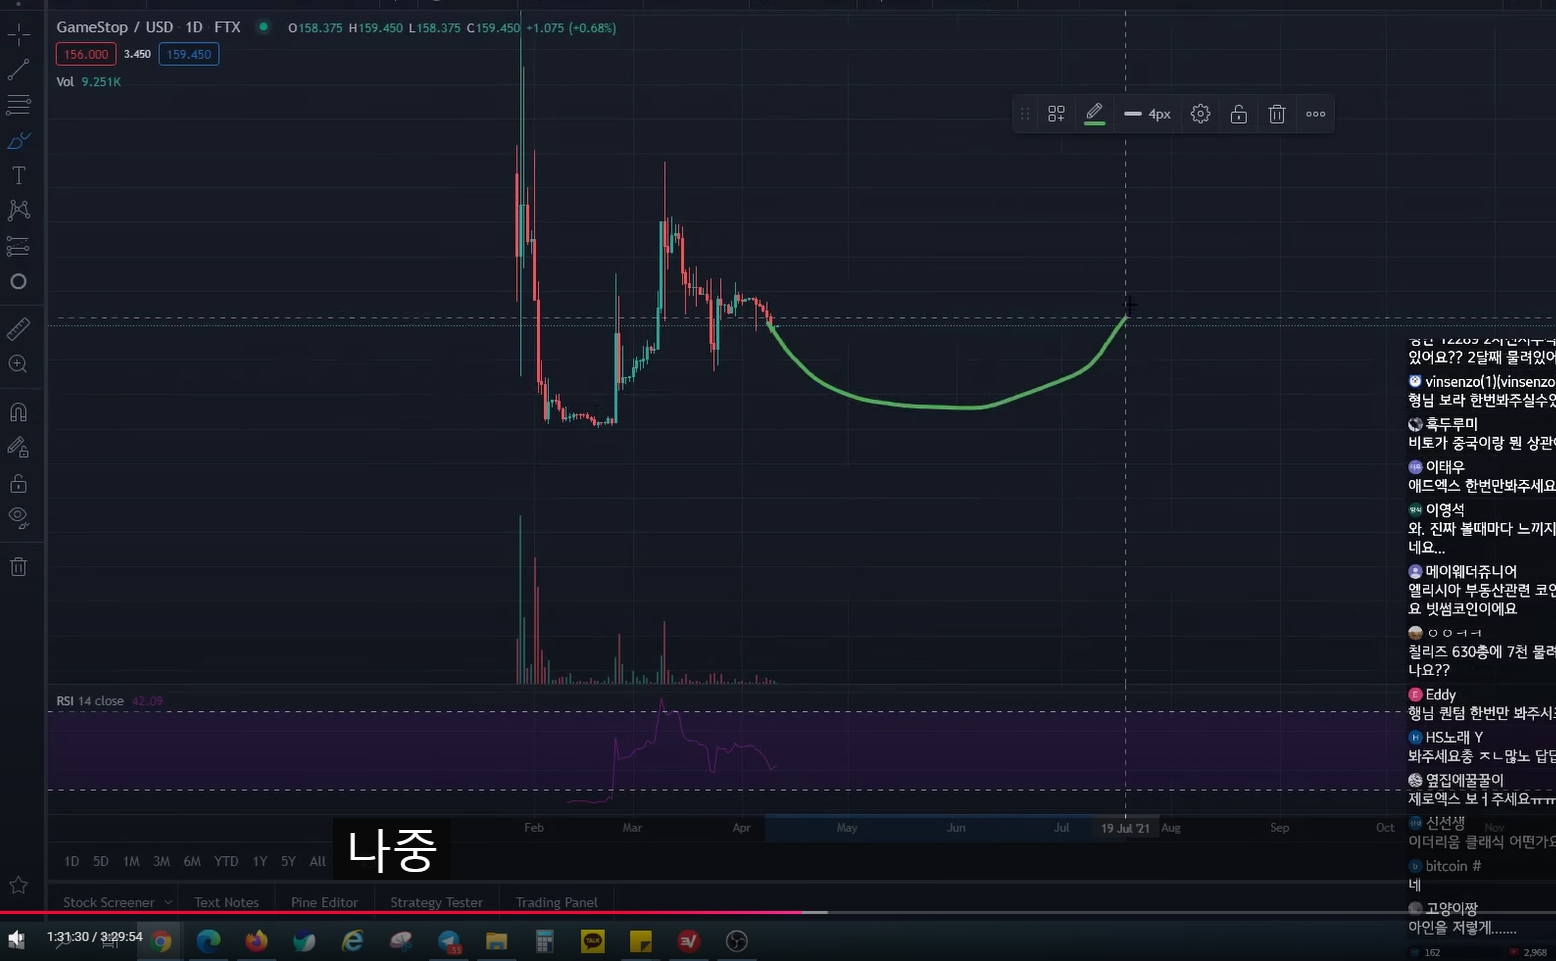Set chart range to 1D

point(71,861)
